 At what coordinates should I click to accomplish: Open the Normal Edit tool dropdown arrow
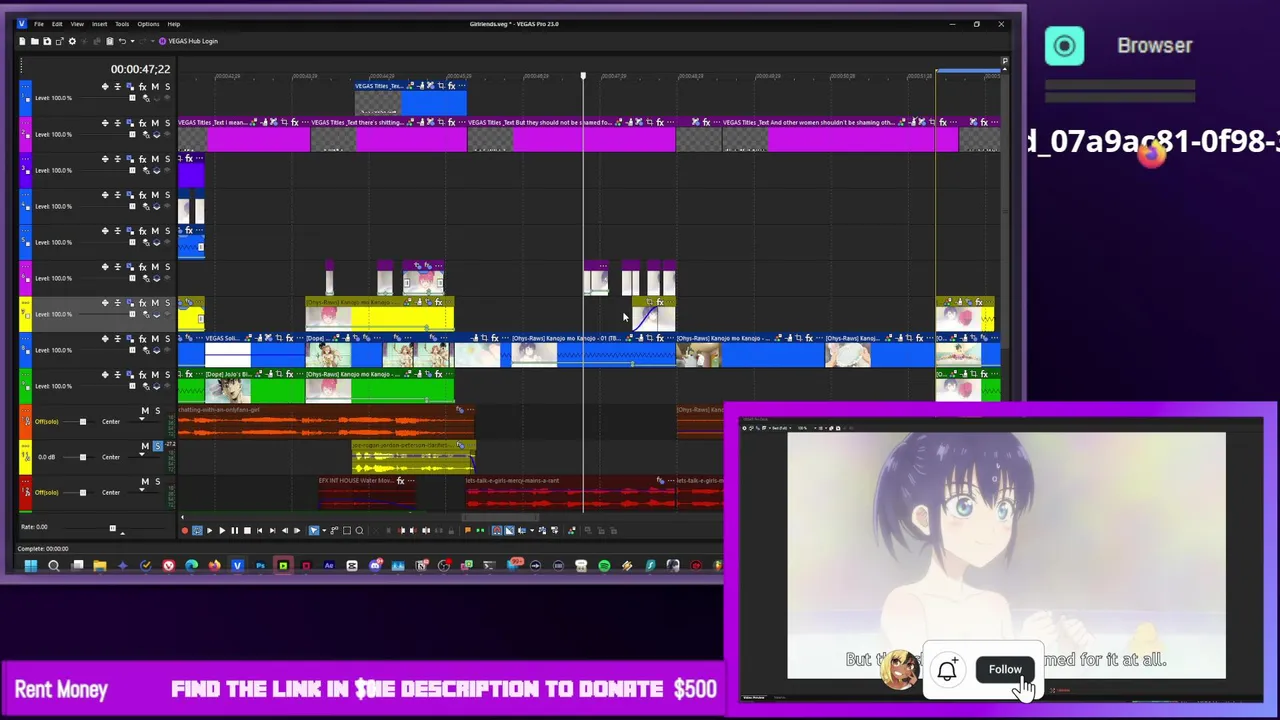(324, 531)
